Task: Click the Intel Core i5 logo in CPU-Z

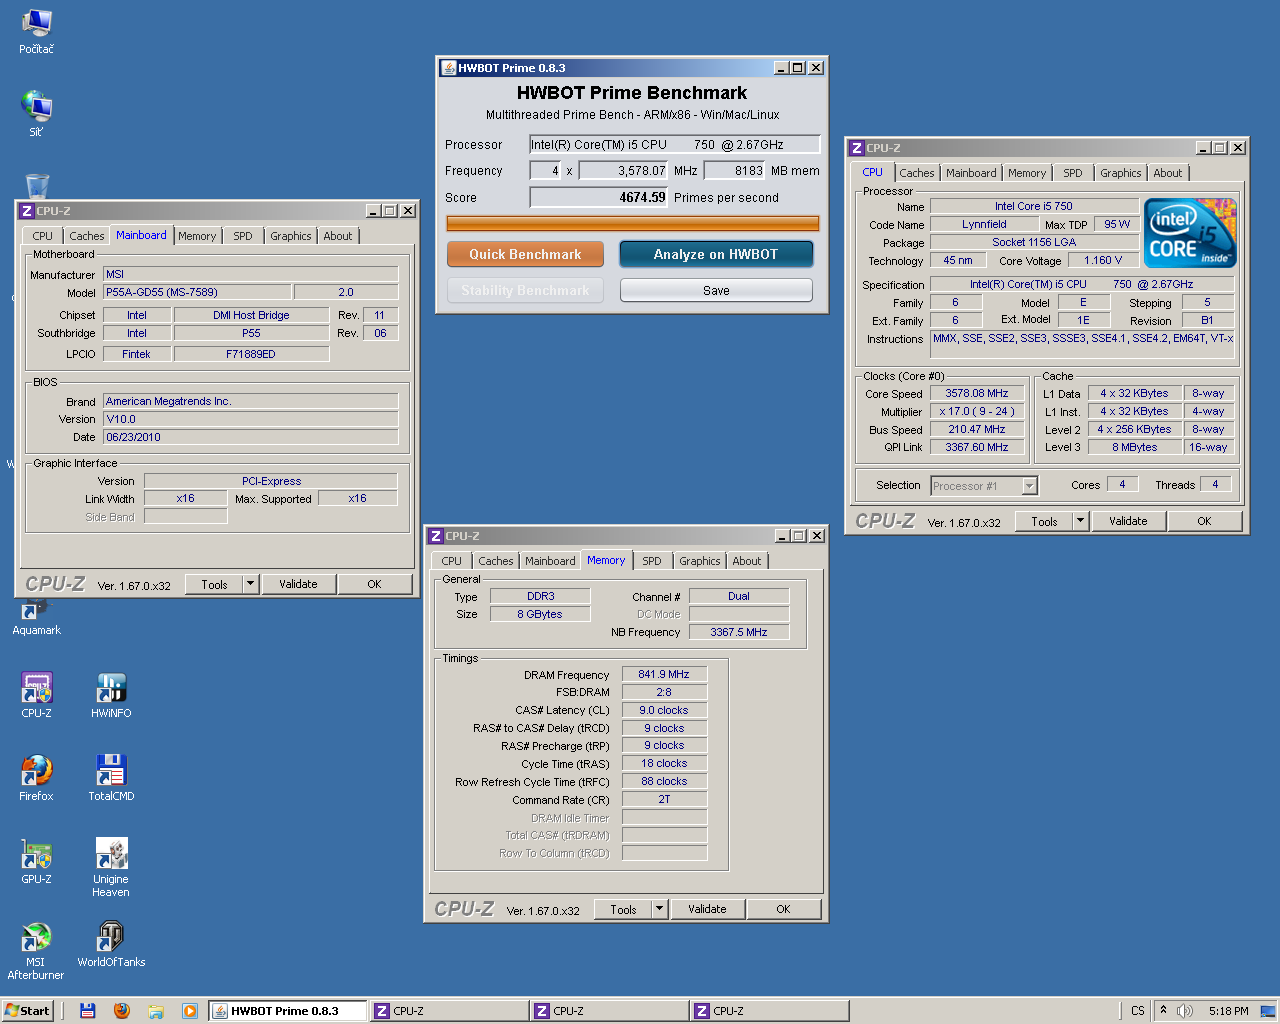Action: point(1191,232)
